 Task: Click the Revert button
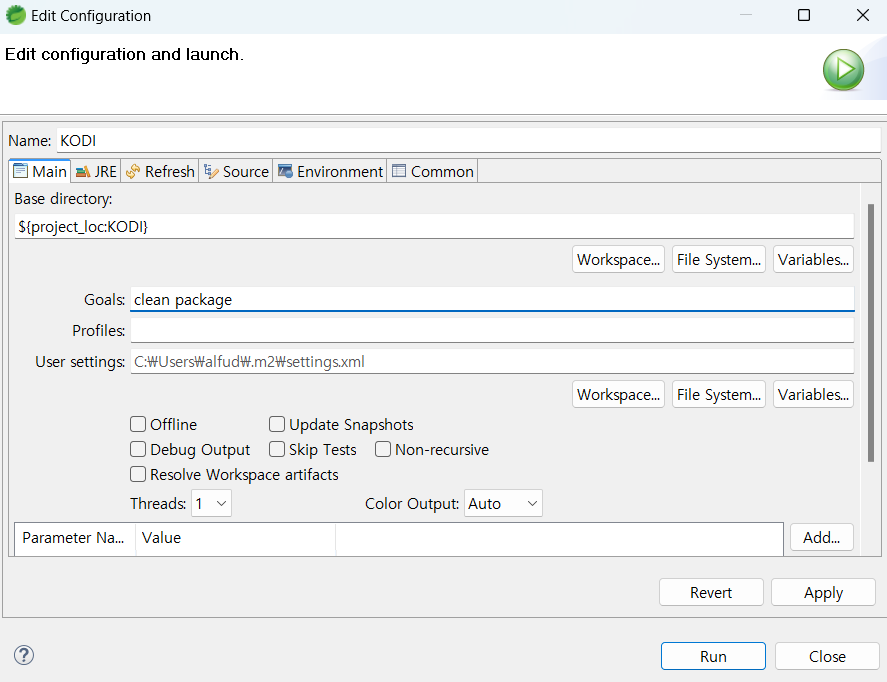[711, 592]
